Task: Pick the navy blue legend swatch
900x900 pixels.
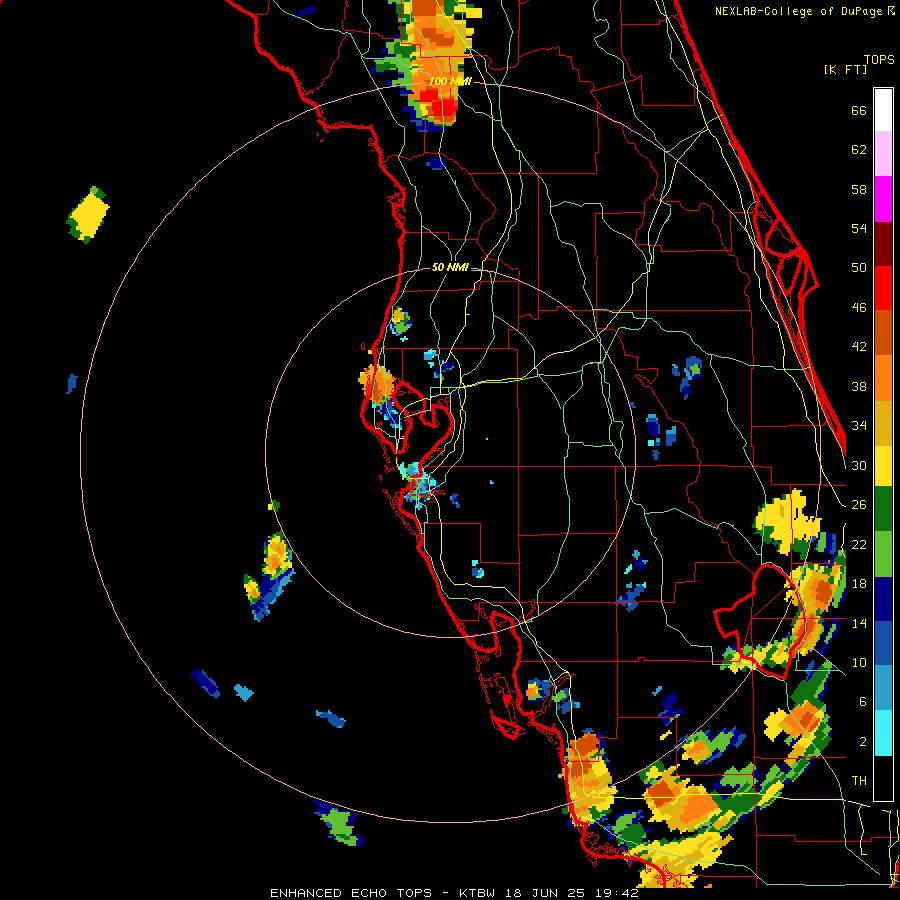Action: click(883, 599)
